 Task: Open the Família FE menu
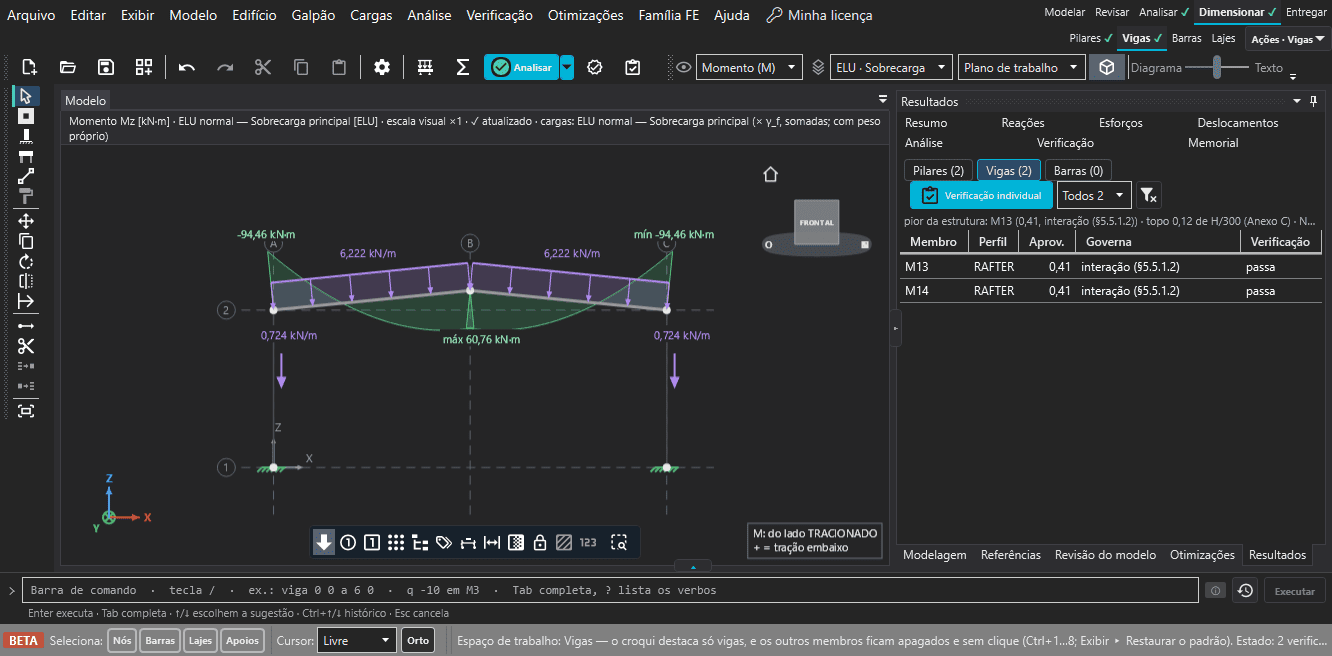(669, 15)
